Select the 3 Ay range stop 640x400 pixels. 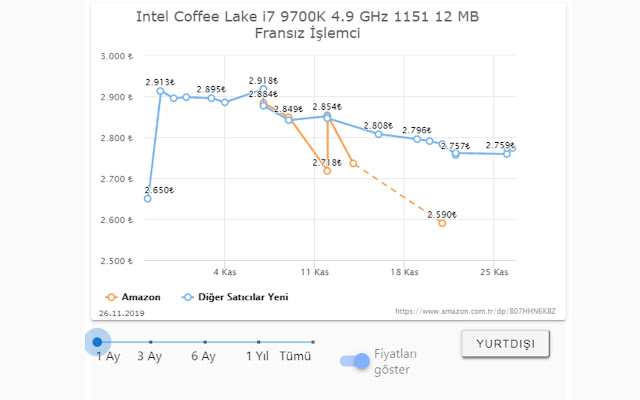tap(149, 342)
